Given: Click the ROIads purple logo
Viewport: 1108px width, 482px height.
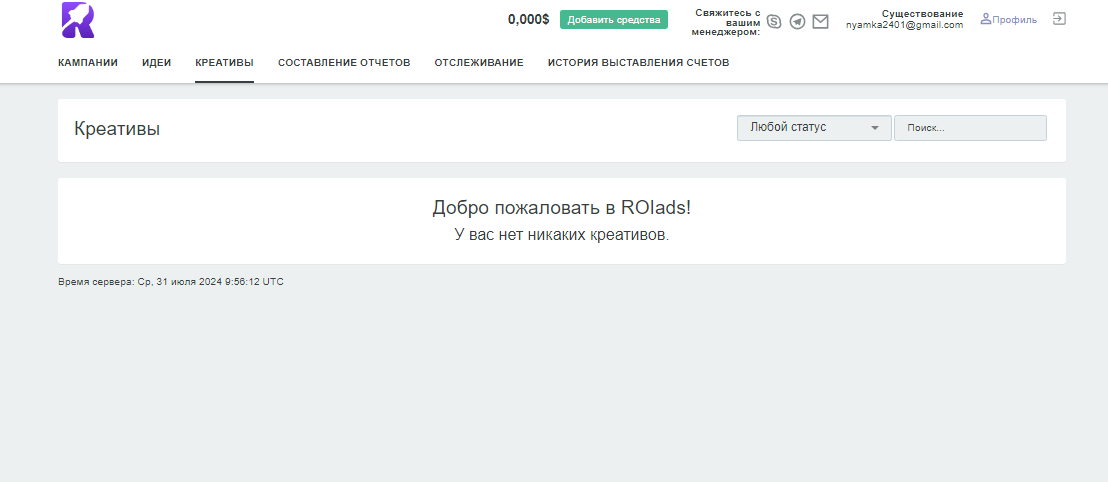Looking at the screenshot, I should (78, 20).
